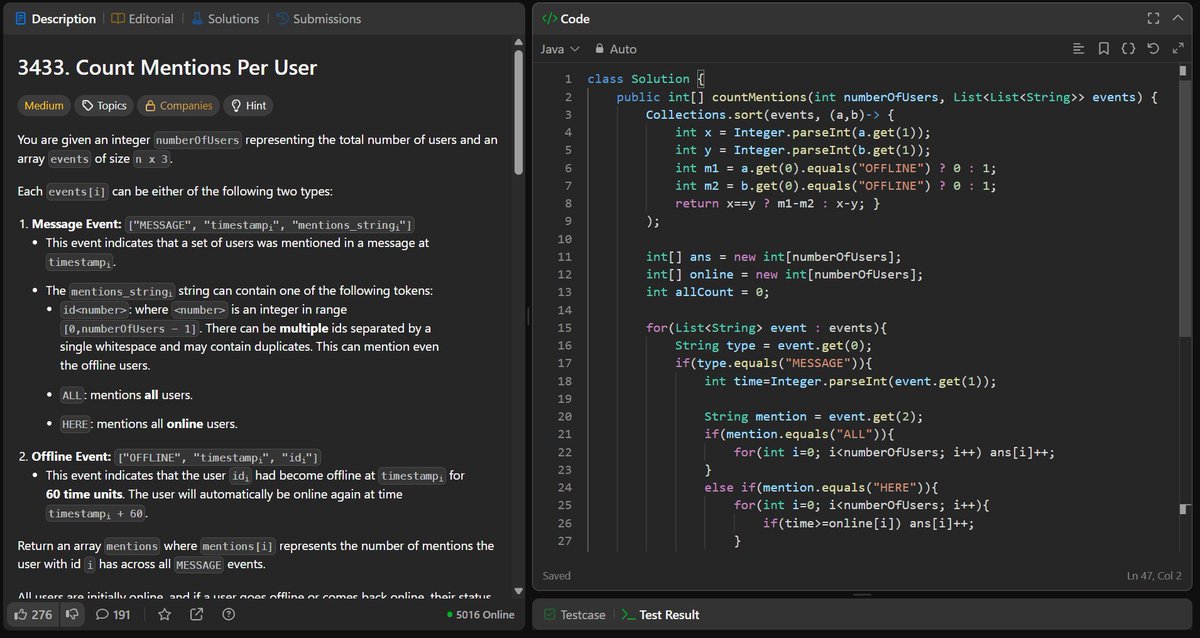Format code using the braces icon
This screenshot has height=638, width=1200.
tap(1127, 48)
